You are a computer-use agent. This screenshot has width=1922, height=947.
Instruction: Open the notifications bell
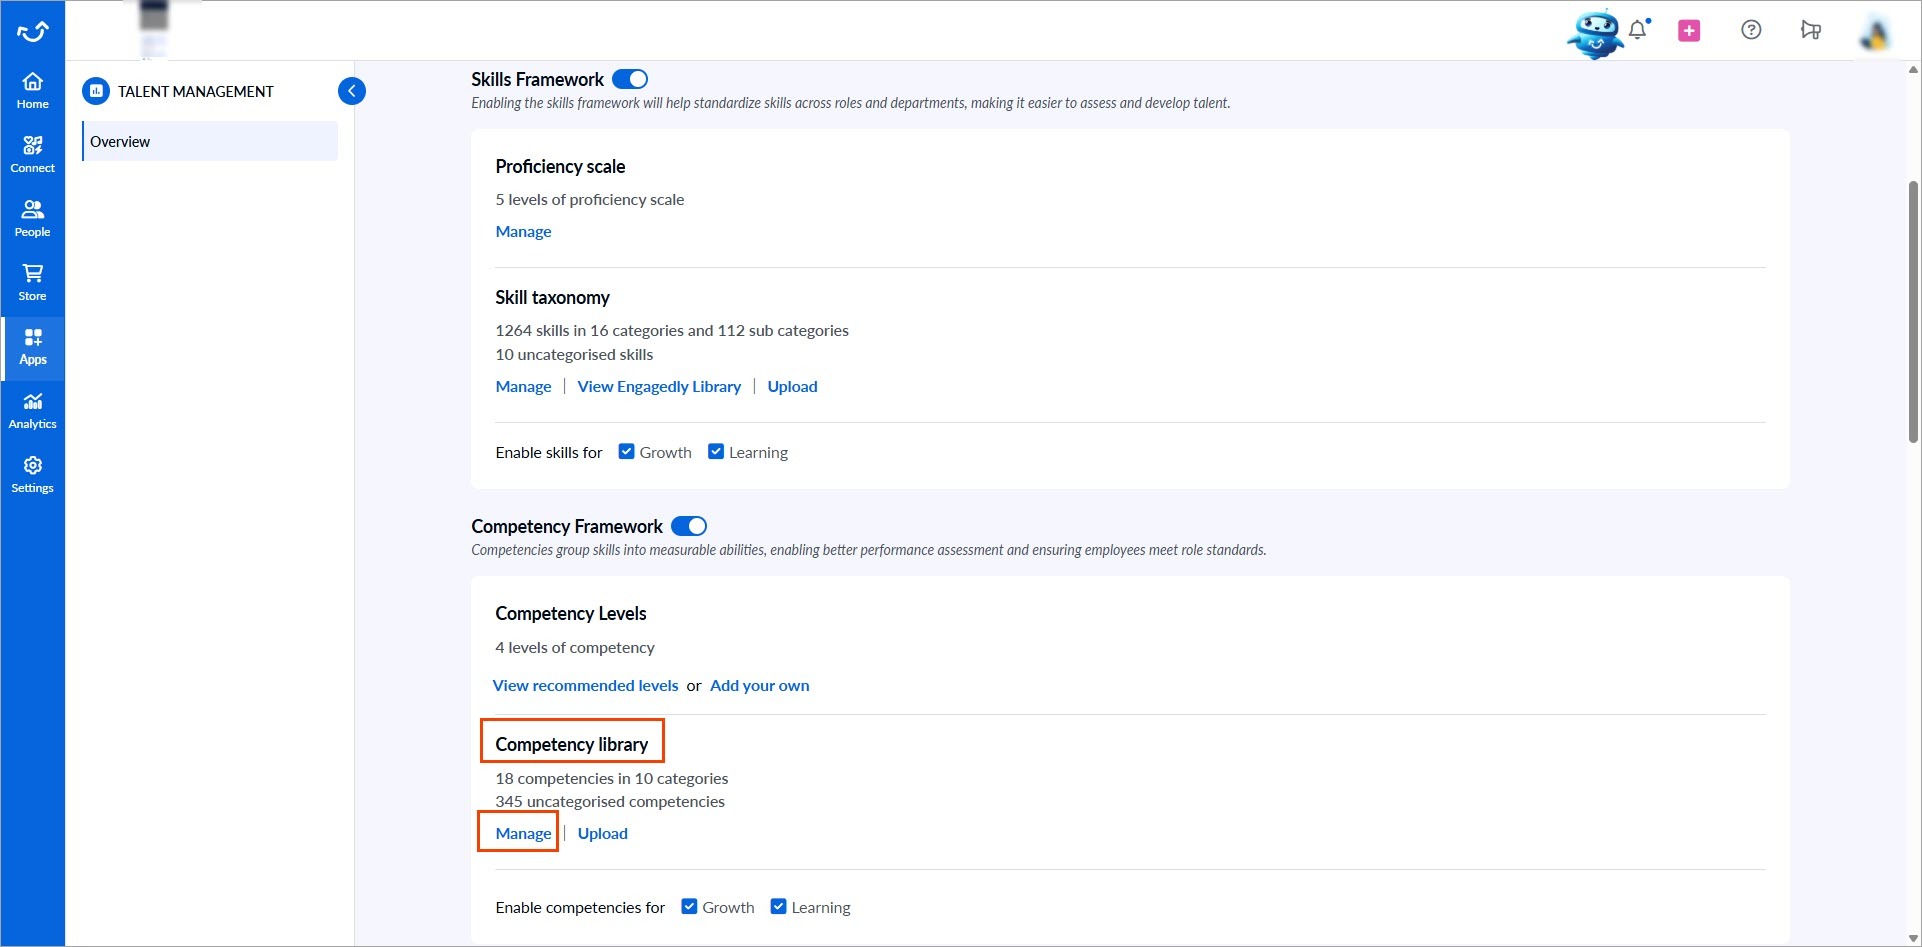pyautogui.click(x=1637, y=30)
